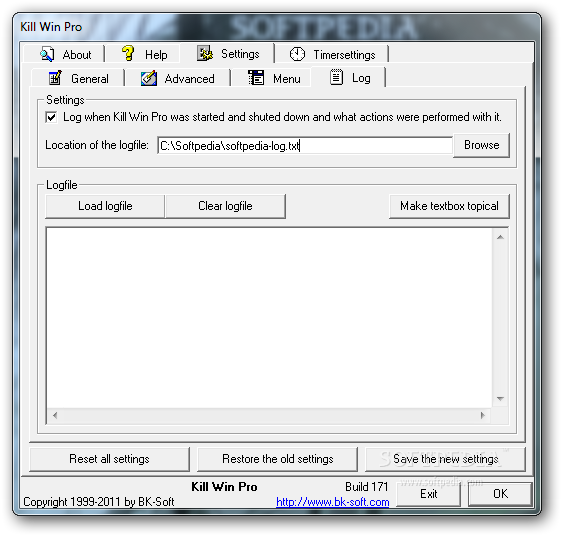Viewport: 562px width, 536px height.
Task: Click the General tab icon
Action: click(x=55, y=78)
